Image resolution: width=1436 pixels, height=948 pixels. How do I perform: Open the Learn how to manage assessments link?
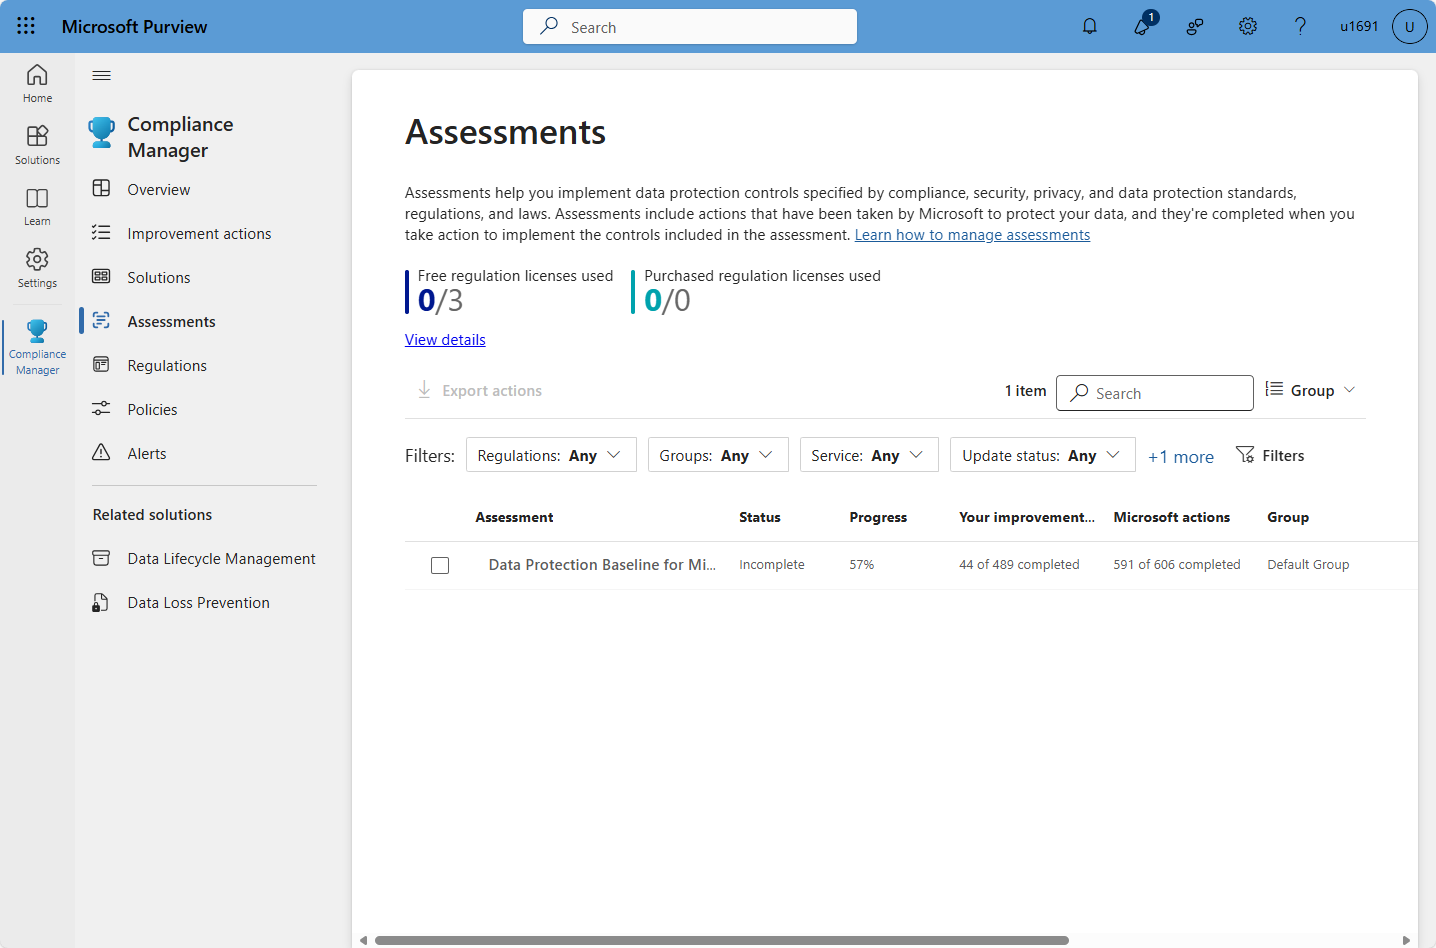[x=972, y=234]
